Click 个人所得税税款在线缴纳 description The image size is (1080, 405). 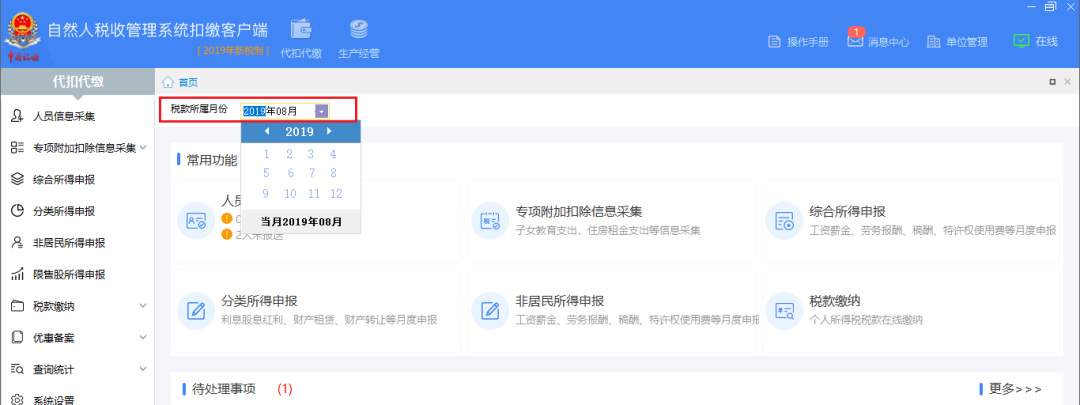coord(866,320)
